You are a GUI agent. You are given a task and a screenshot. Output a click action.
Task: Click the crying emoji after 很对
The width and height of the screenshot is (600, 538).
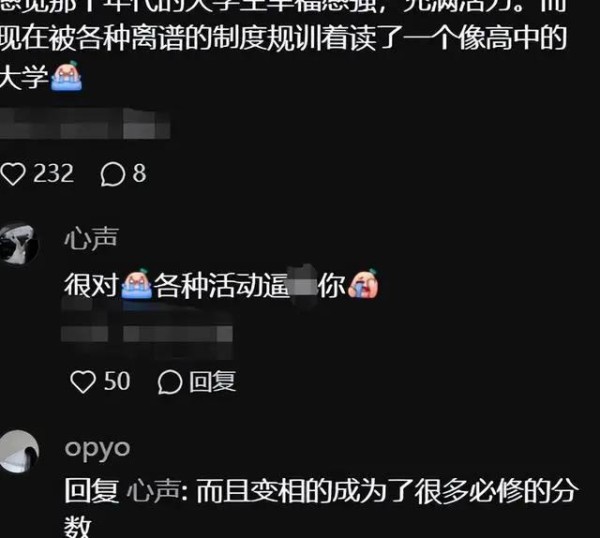pyautogui.click(x=137, y=284)
